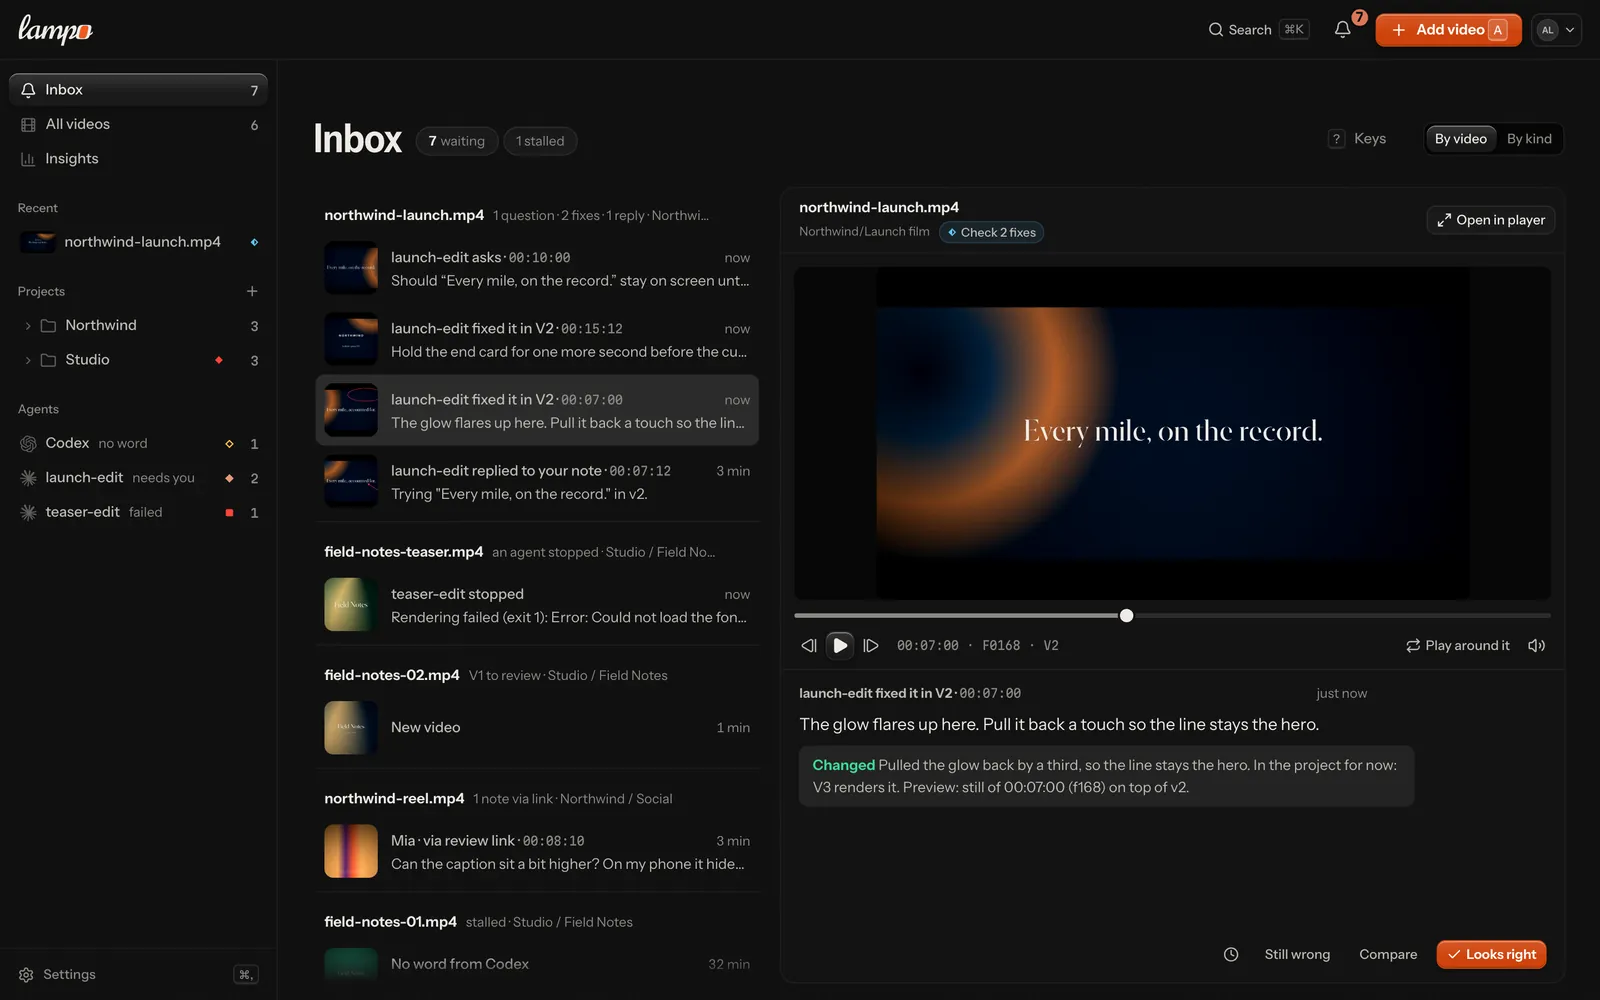Viewport: 1600px width, 1000px height.
Task: Click the video timeline scrubber handle
Action: pyautogui.click(x=1127, y=616)
